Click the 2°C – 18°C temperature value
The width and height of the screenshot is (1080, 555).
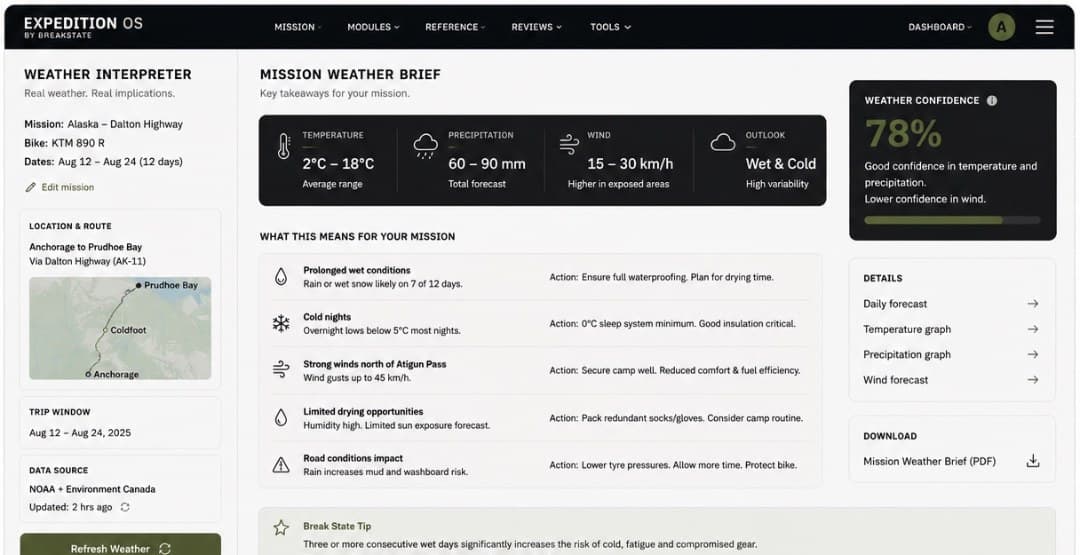click(338, 164)
